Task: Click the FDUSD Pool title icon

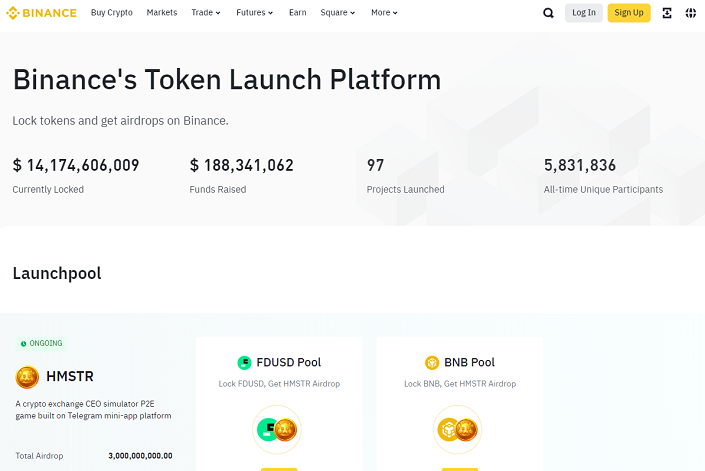Action: (x=244, y=363)
